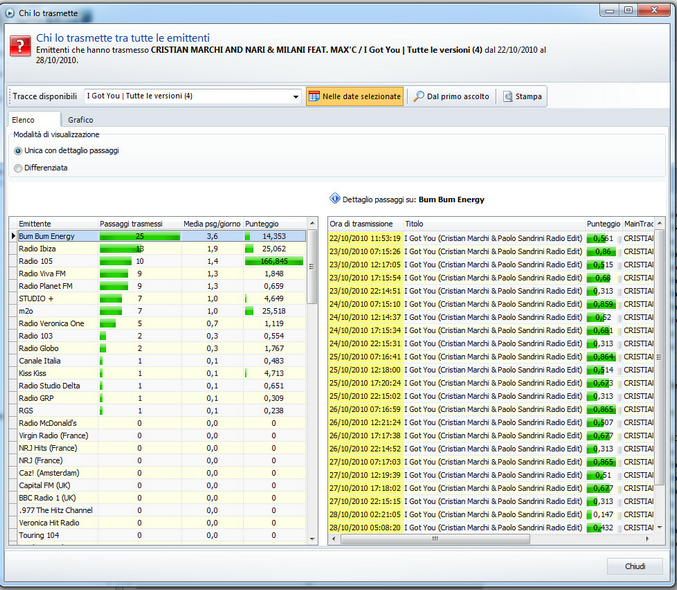The width and height of the screenshot is (677, 590).
Task: Click the 0,147 punteggio score cell
Action: tap(603, 514)
